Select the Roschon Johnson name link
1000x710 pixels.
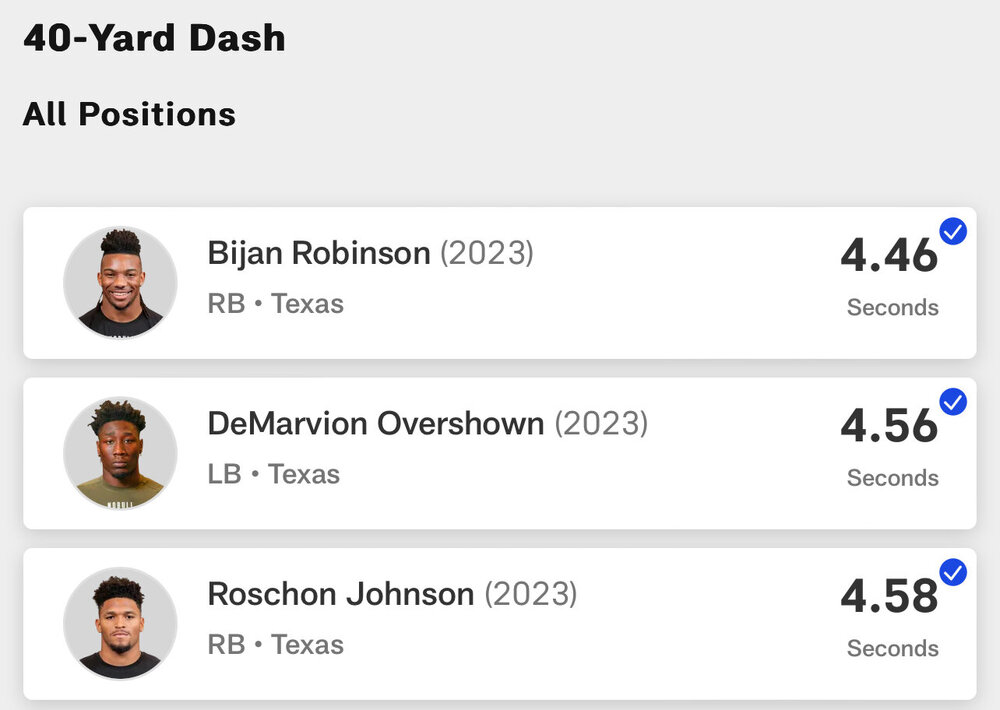340,594
